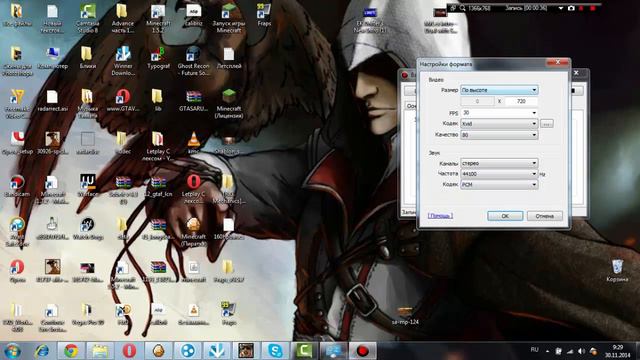Open the Корзина recycle bin
The width and height of the screenshot is (640, 360).
[617, 270]
